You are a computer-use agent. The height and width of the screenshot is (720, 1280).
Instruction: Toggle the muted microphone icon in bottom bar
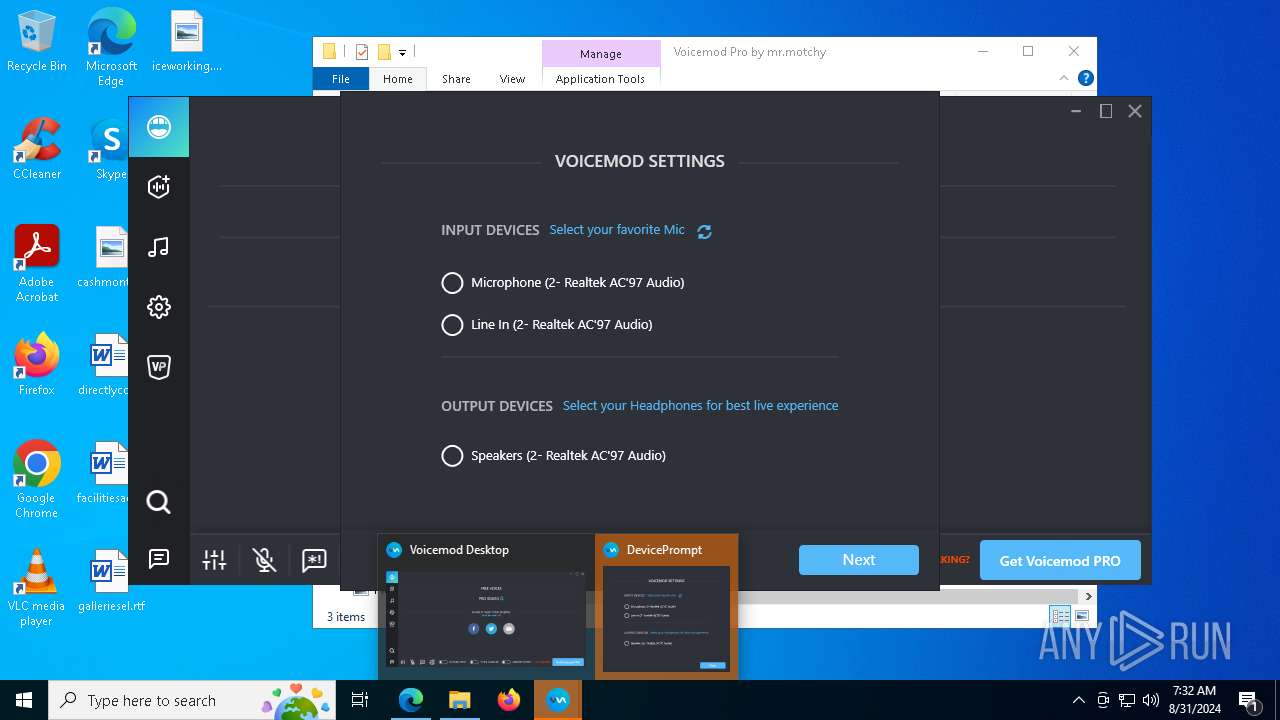pyautogui.click(x=264, y=560)
